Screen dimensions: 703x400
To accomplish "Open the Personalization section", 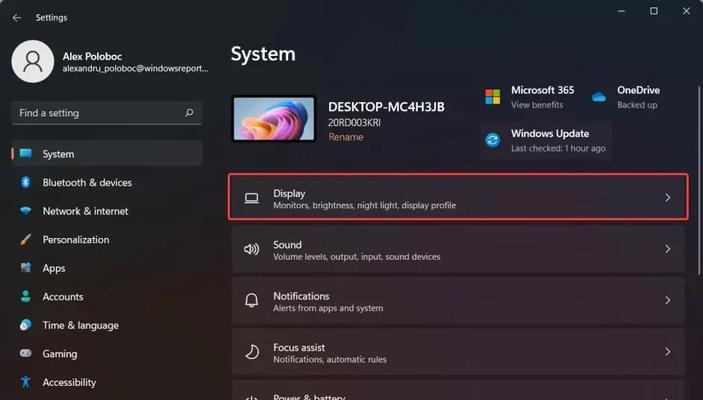I will [x=107, y=239].
